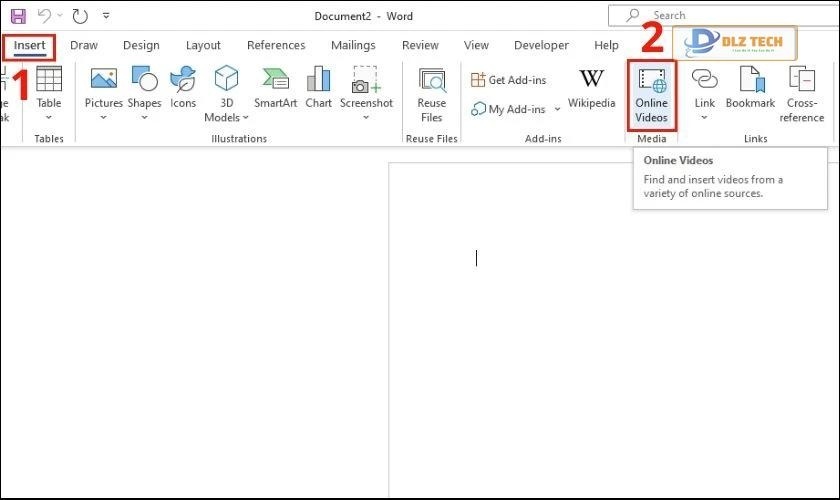Insert a Bookmark

750,90
